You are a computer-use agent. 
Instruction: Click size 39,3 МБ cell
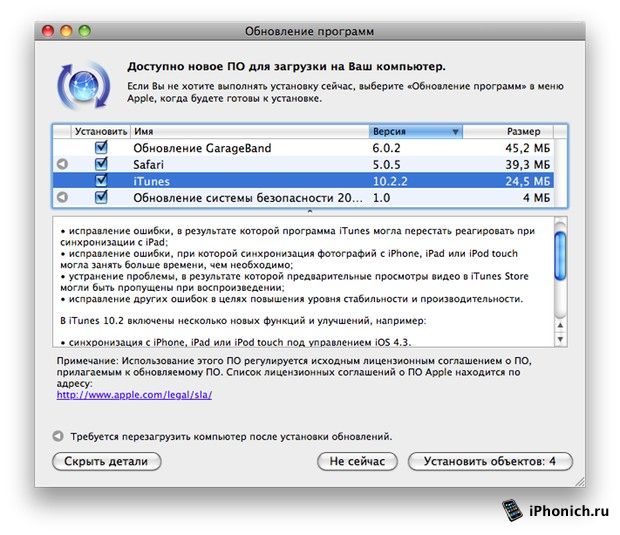coord(527,164)
